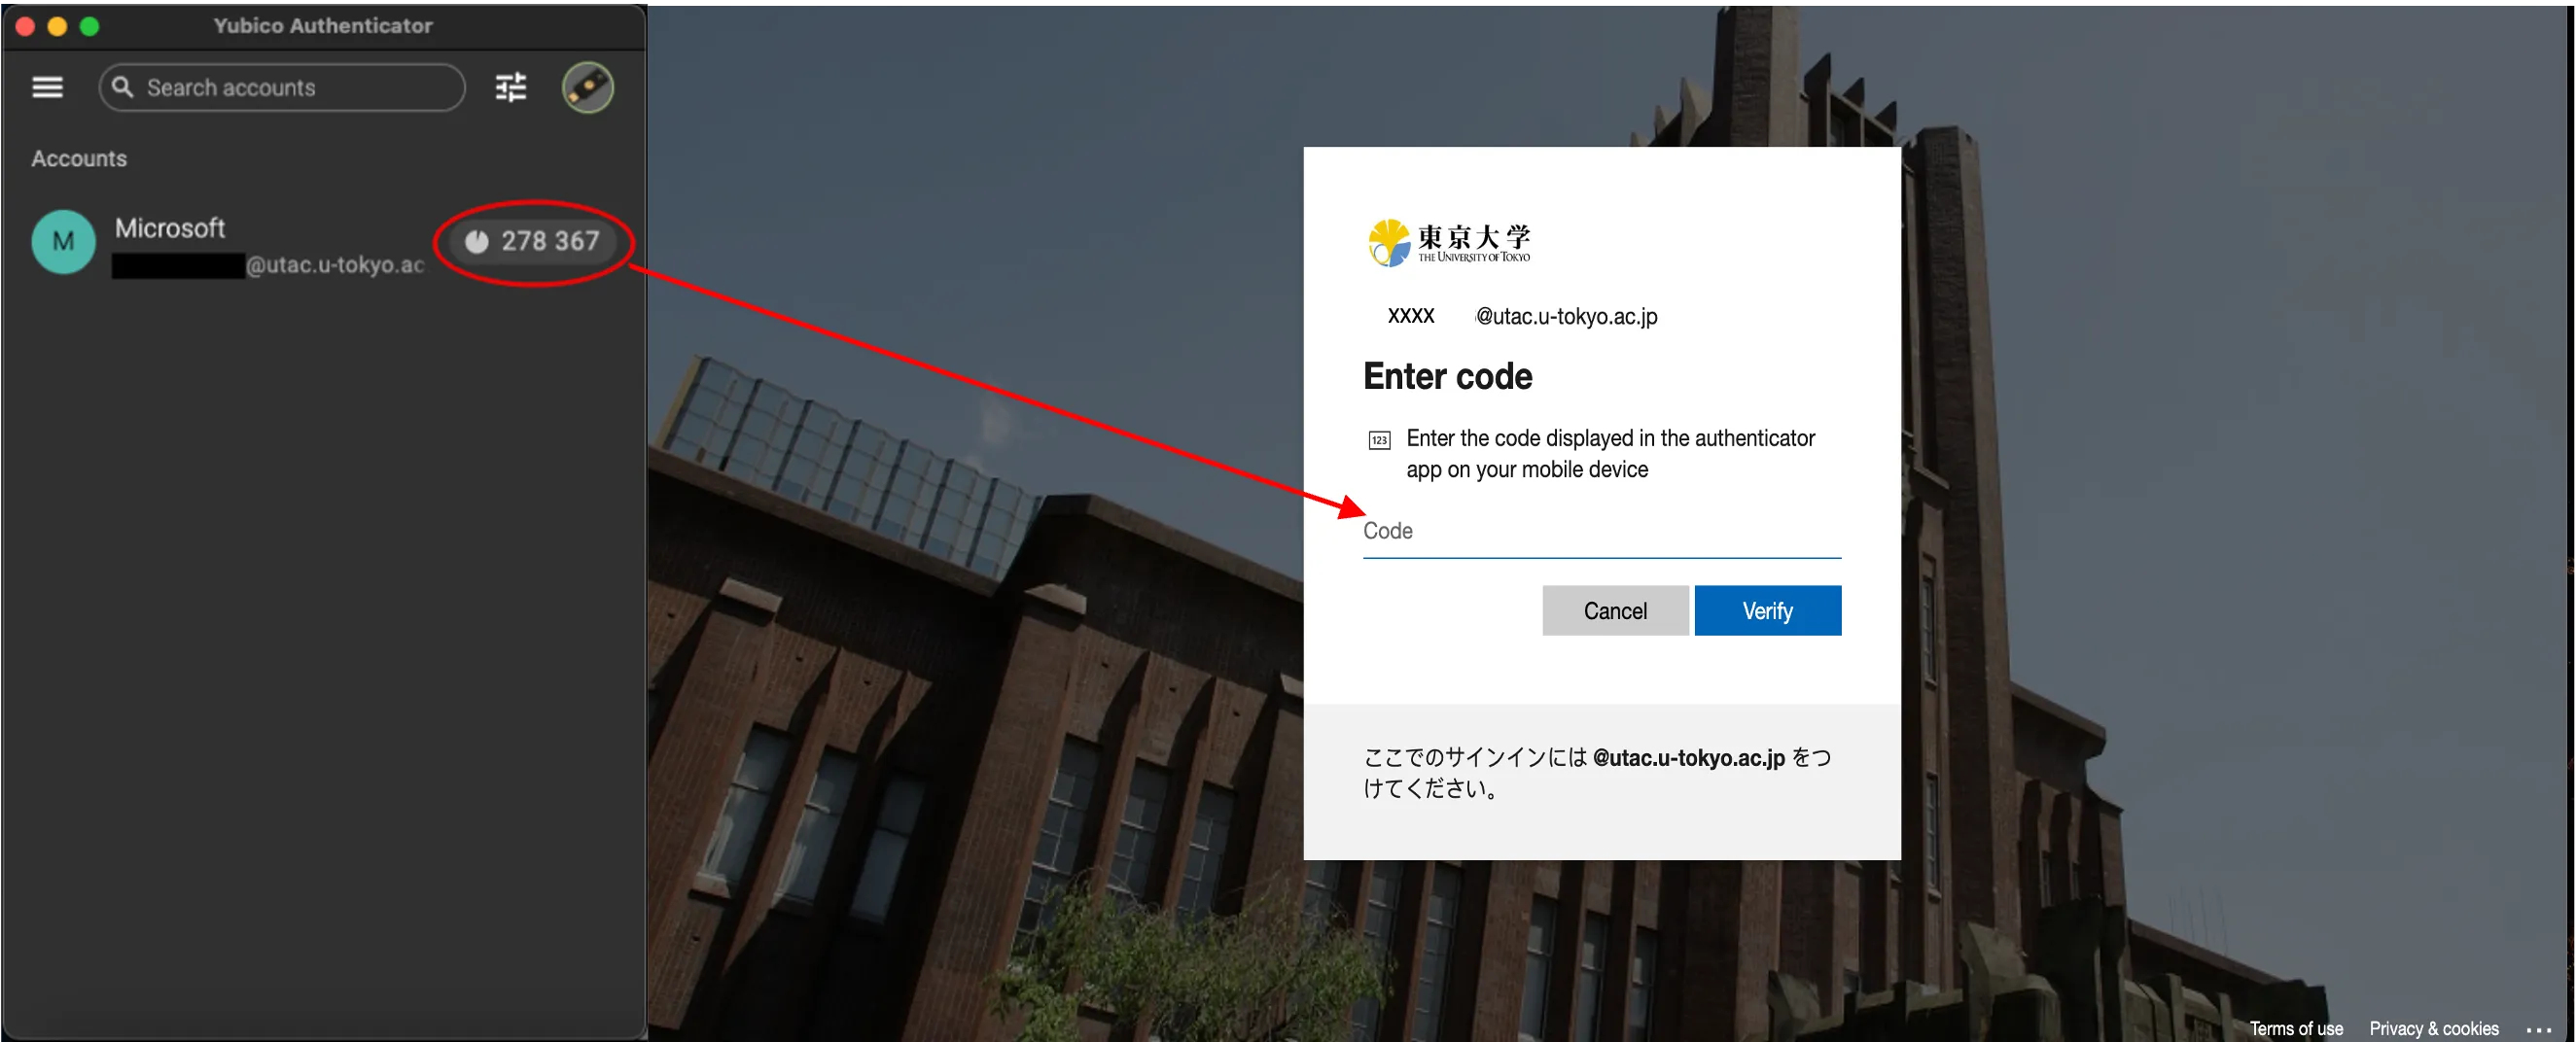The width and height of the screenshot is (2576, 1042).
Task: Open the hamburger menu in Yubico Authenticator
Action: 47,88
